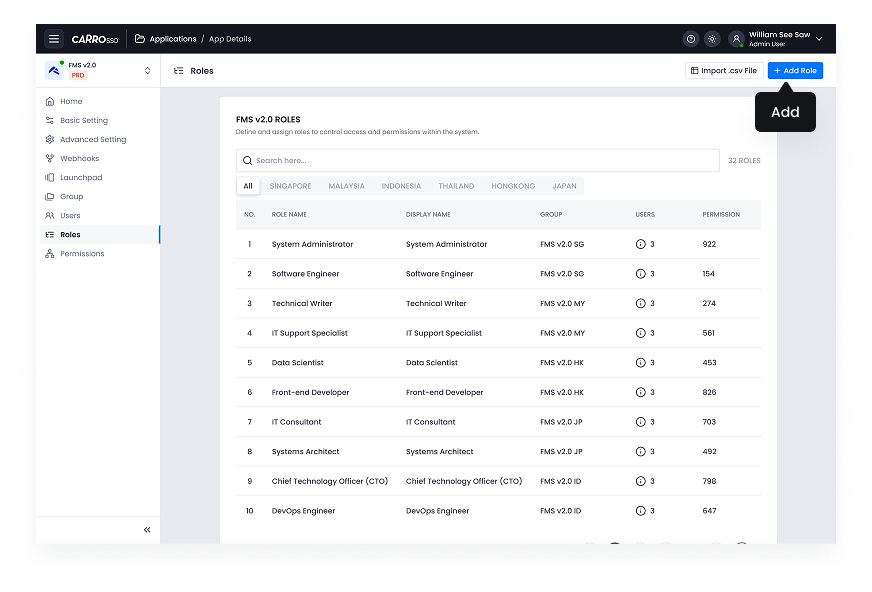Open Permissions in the sidebar
872x592 pixels.
coord(82,254)
